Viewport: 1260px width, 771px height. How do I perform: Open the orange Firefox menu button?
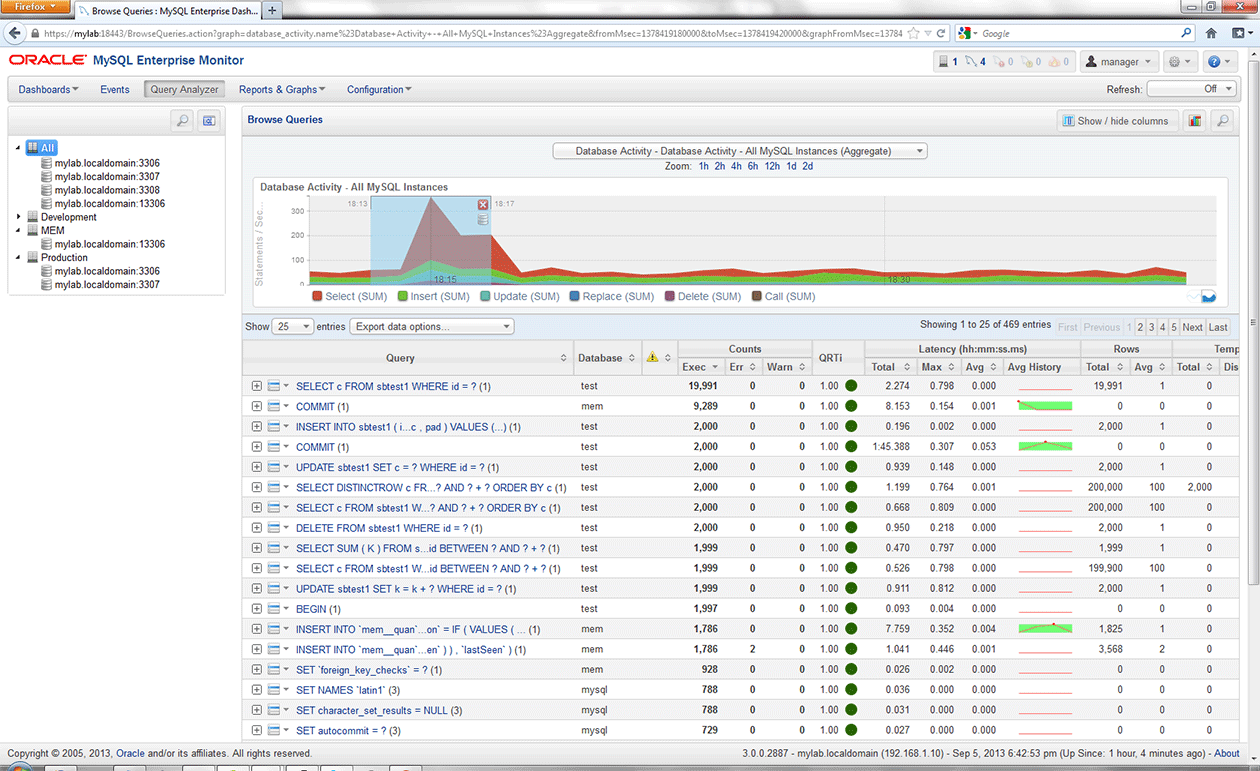tap(36, 8)
